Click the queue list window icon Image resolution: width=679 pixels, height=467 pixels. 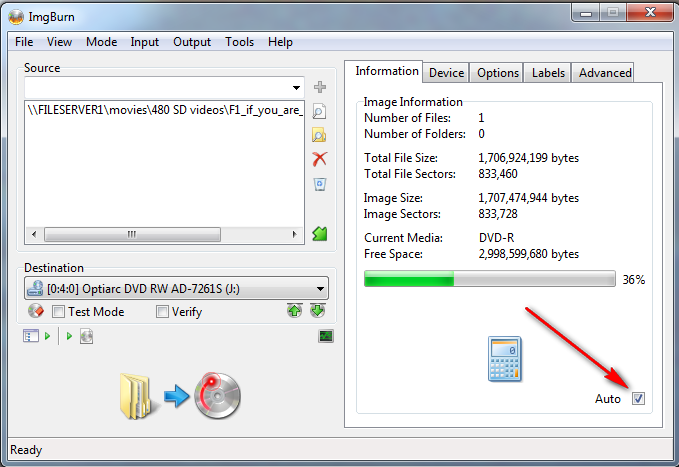(x=31, y=336)
